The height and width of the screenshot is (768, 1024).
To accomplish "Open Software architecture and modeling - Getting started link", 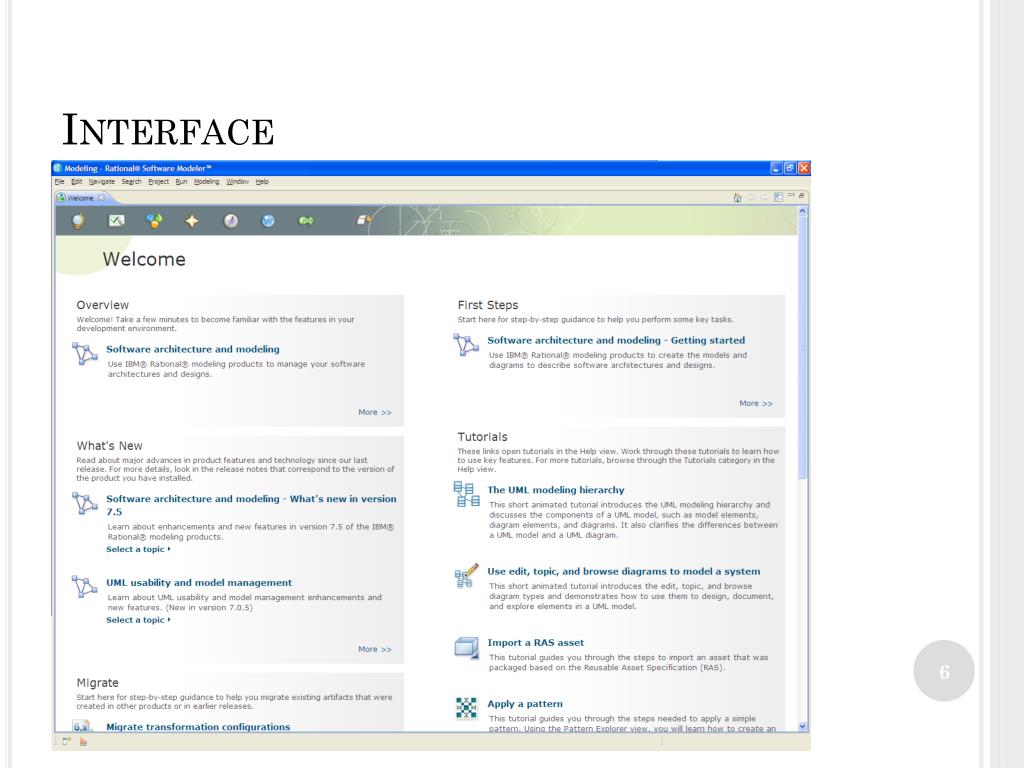I will click(616, 340).
